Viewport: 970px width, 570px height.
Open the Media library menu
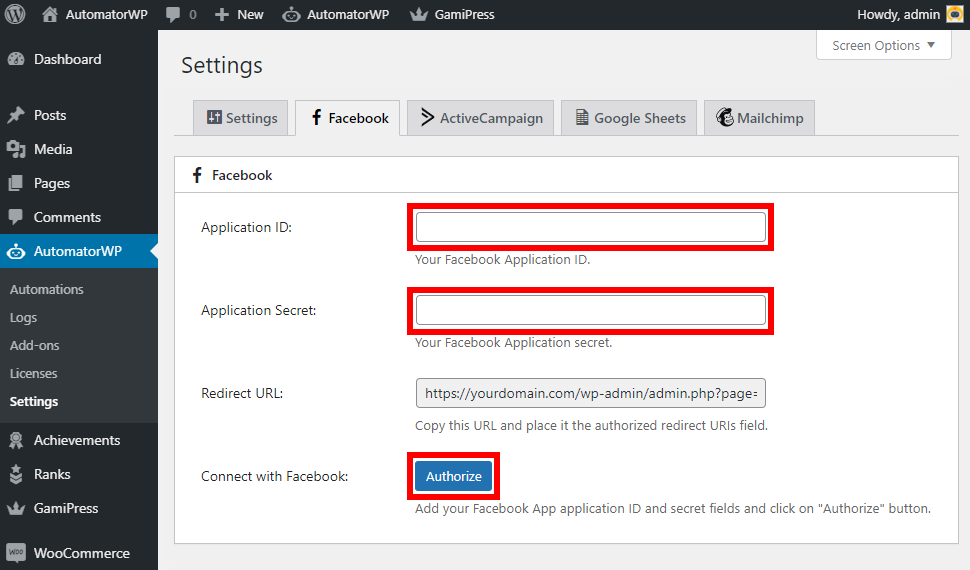click(53, 149)
